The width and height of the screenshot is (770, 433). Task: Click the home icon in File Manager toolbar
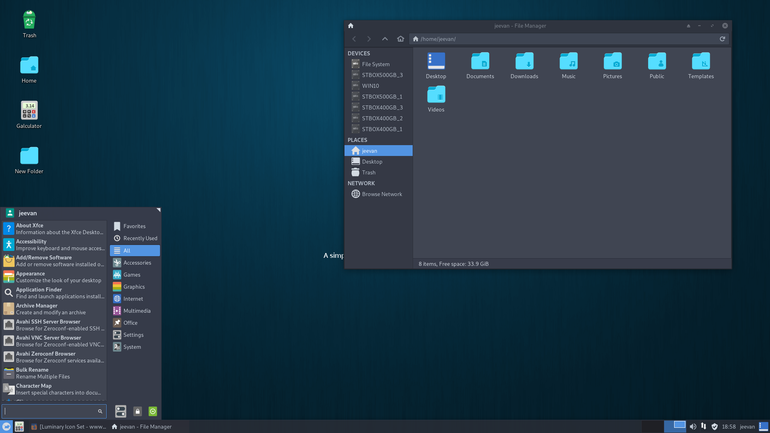400,39
